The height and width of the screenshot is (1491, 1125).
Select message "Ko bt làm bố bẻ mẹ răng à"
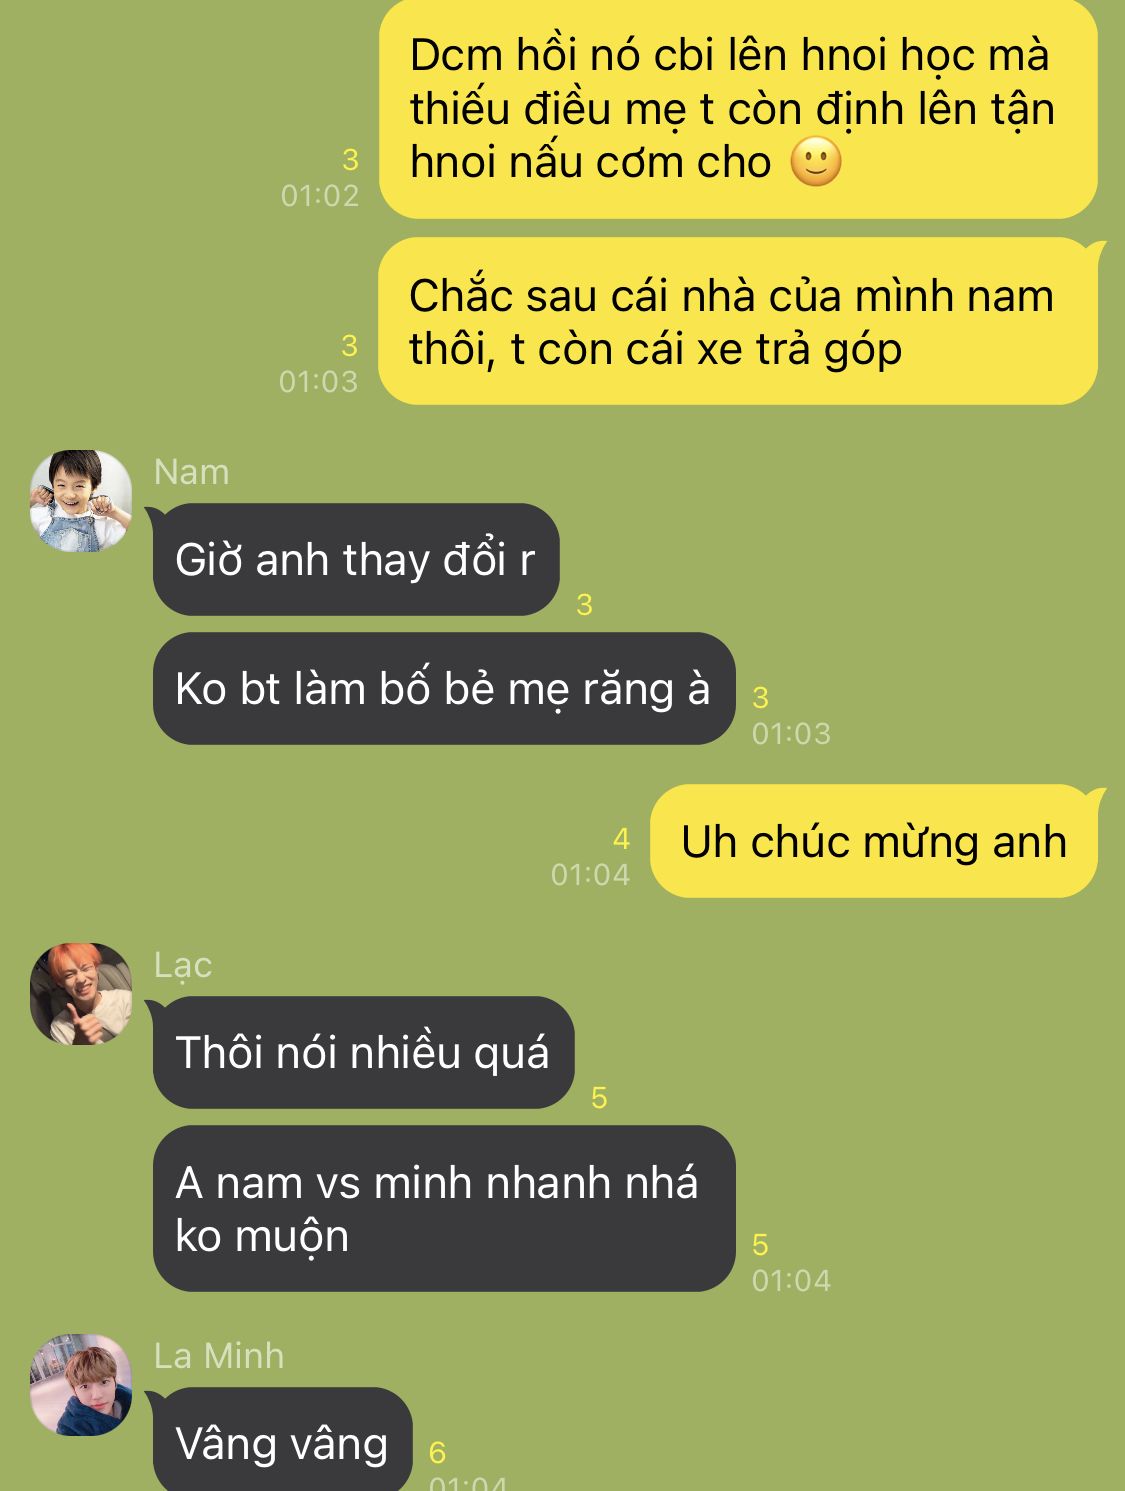click(x=444, y=688)
